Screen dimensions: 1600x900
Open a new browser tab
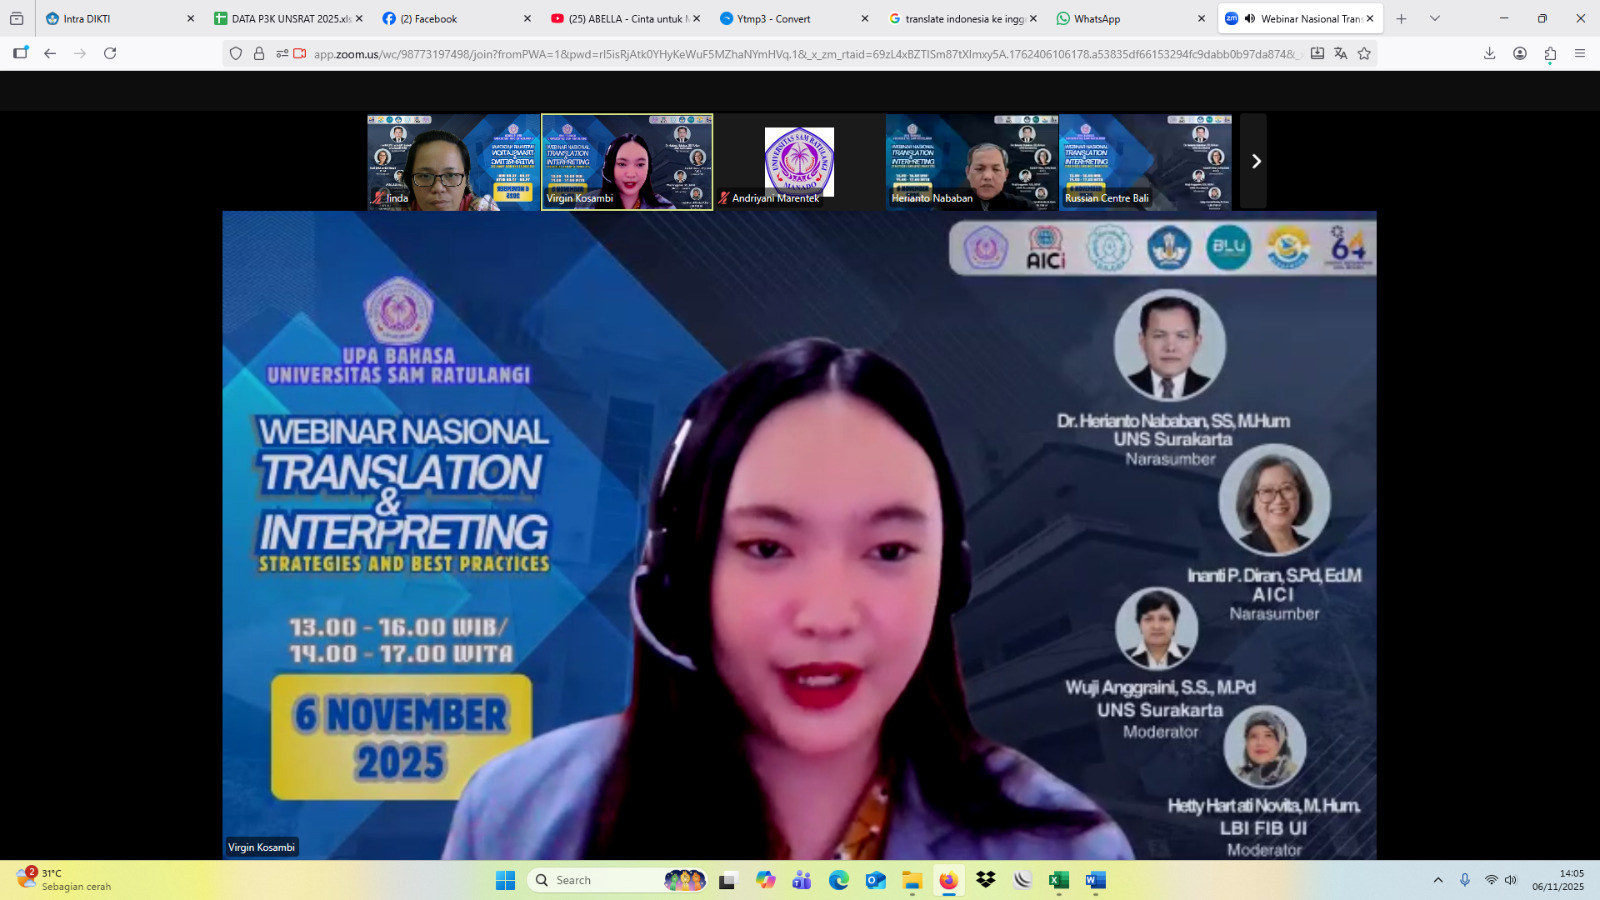[1401, 18]
